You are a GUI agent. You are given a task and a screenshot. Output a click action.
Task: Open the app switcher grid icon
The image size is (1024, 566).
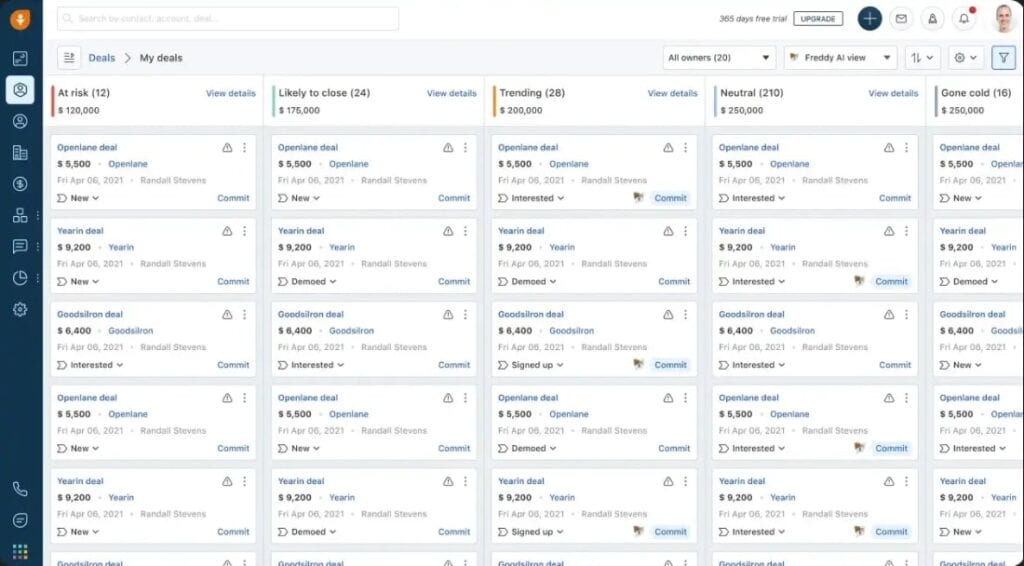(x=20, y=552)
